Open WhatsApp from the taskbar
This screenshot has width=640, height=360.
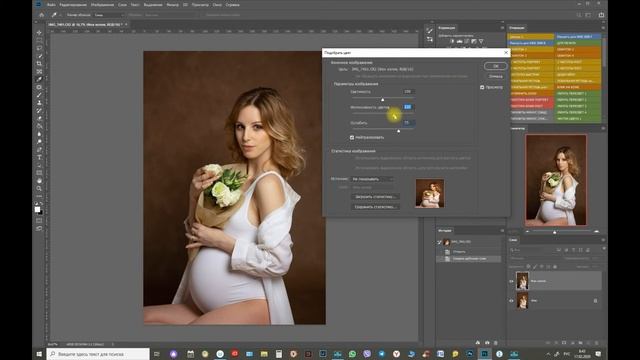point(352,354)
